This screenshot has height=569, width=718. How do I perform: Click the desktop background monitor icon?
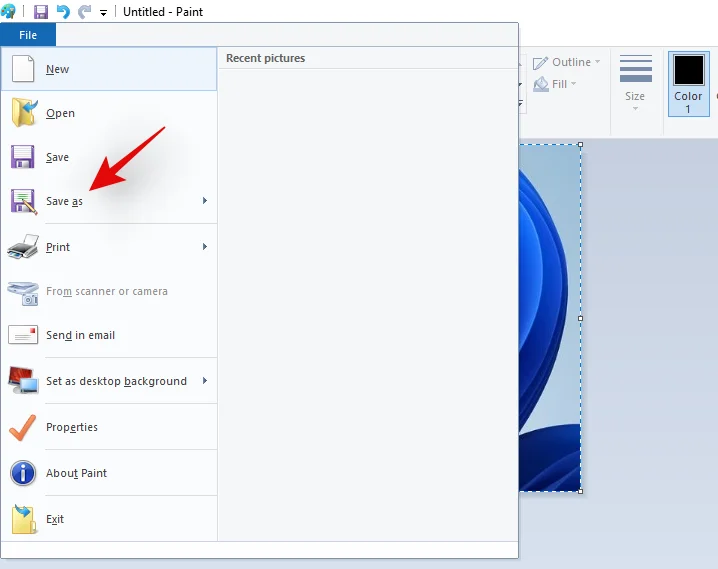click(23, 380)
